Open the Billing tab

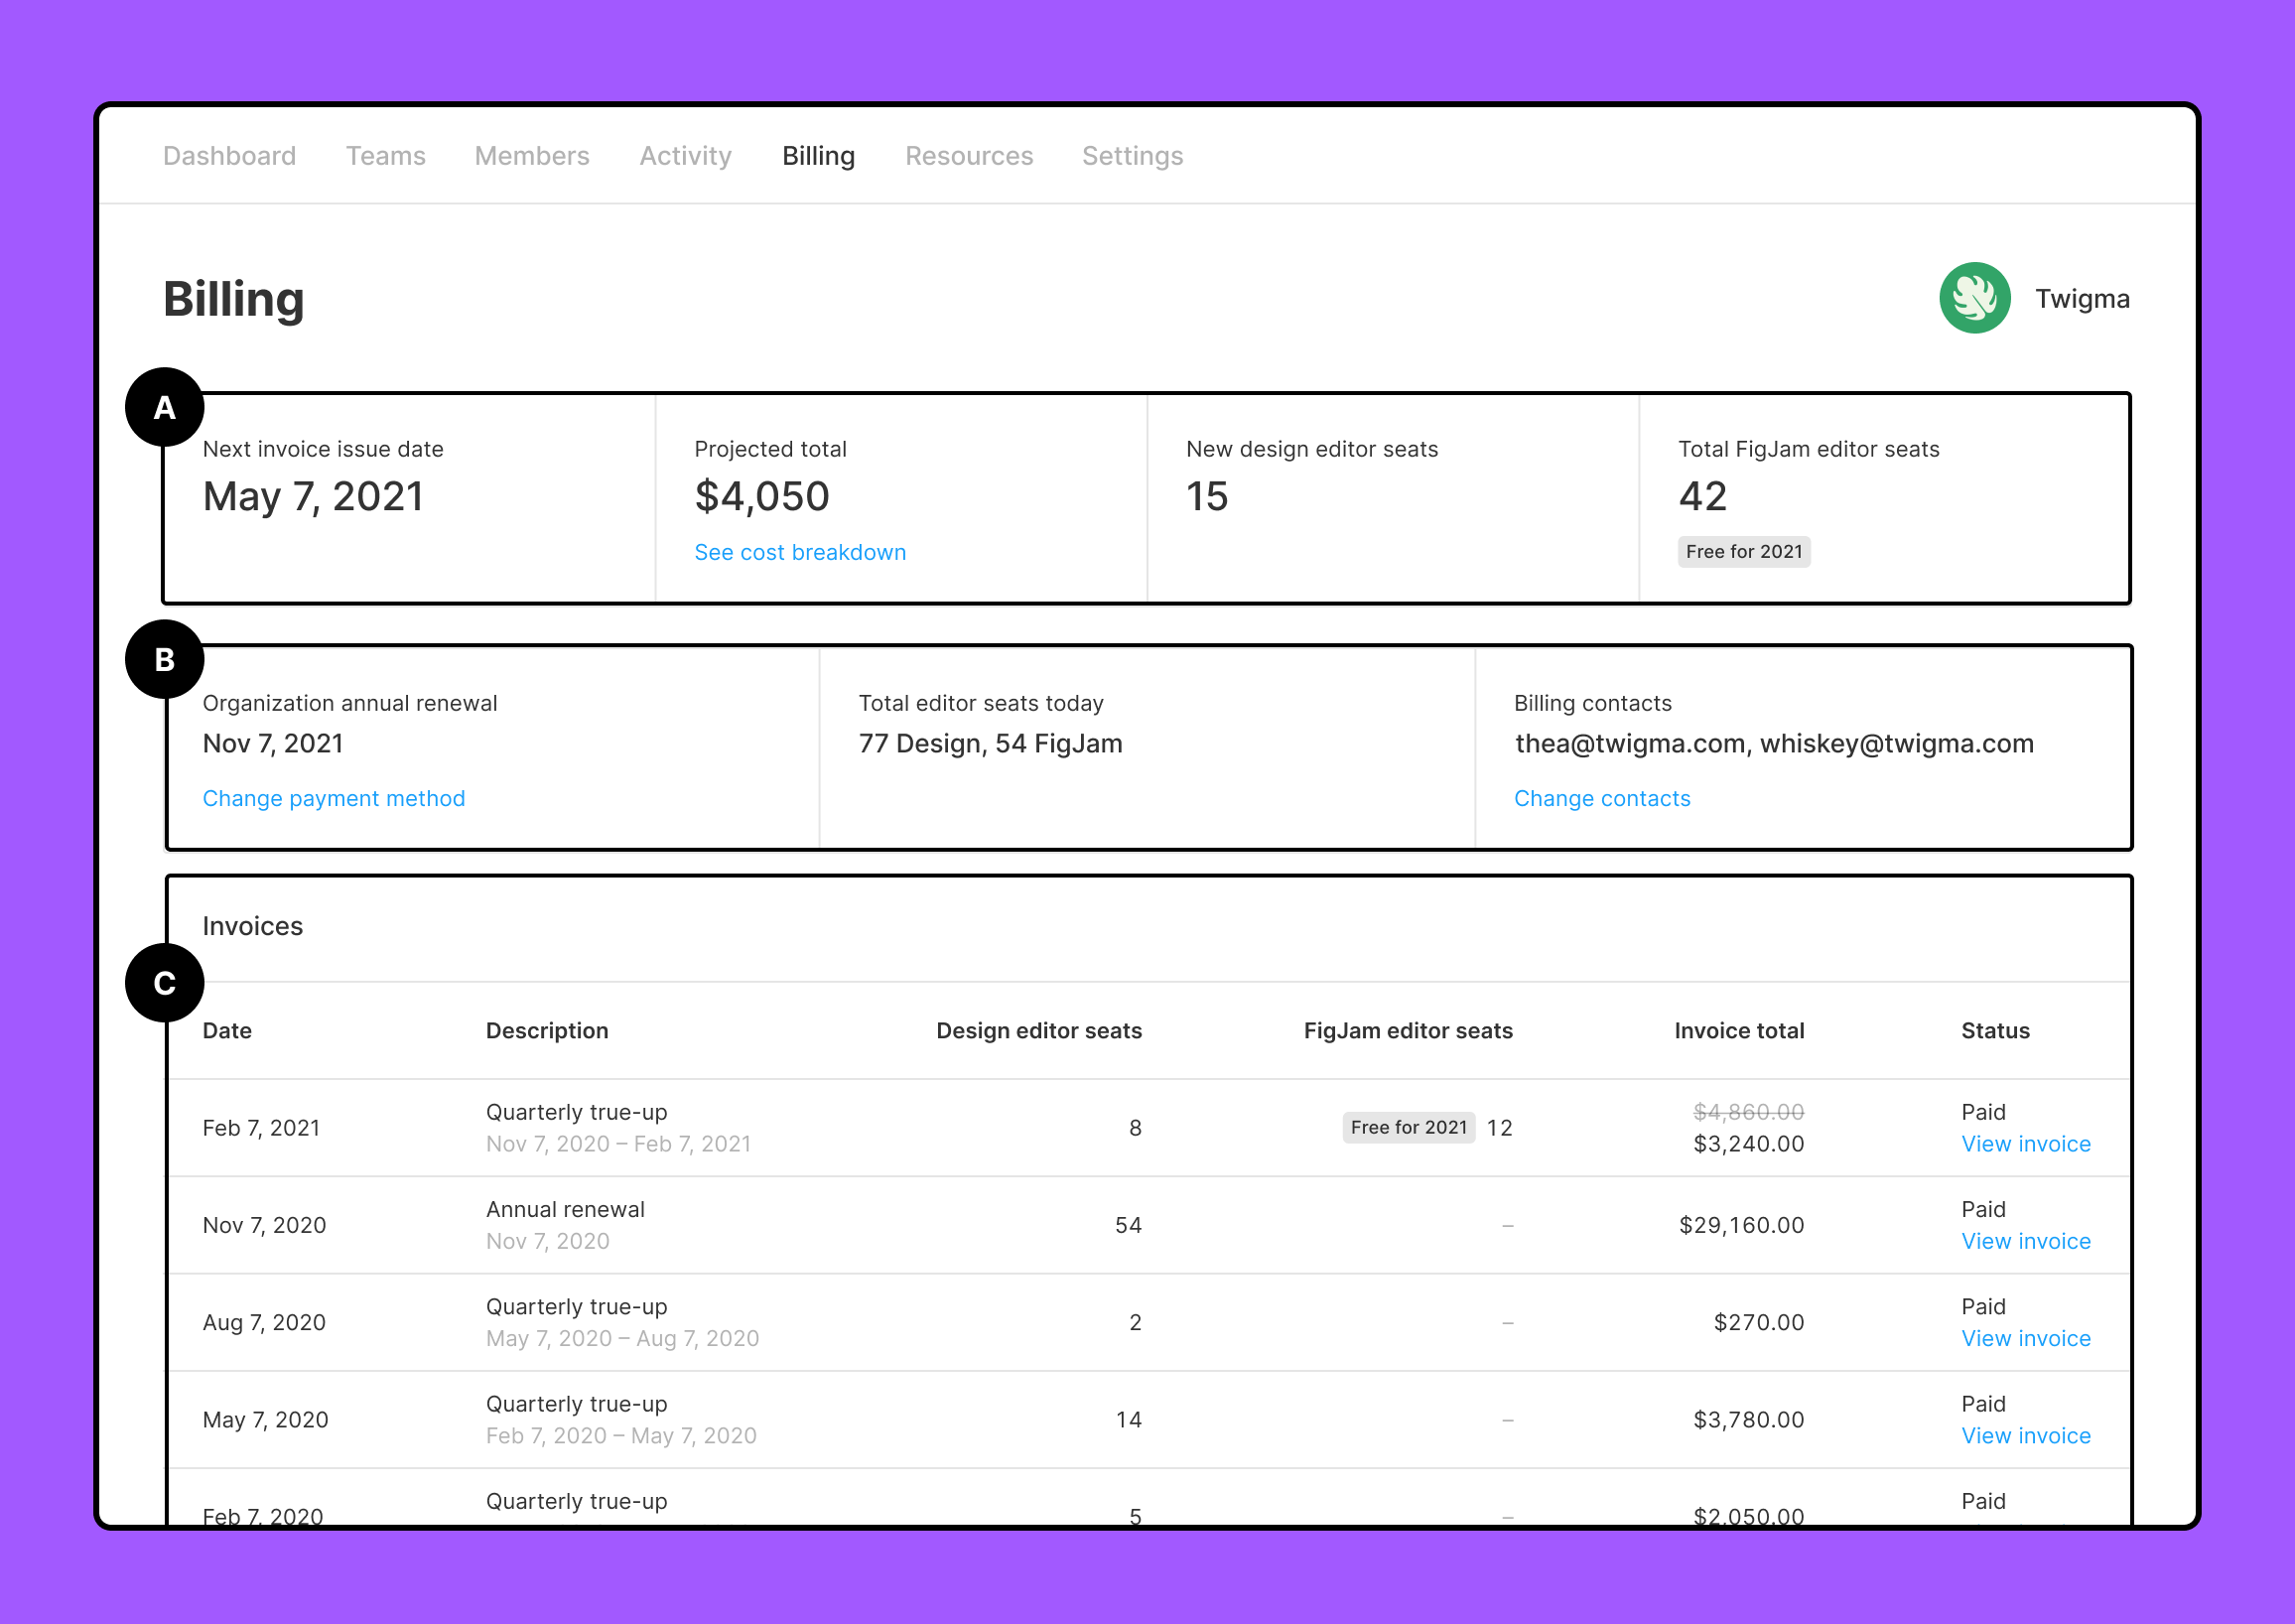[817, 155]
